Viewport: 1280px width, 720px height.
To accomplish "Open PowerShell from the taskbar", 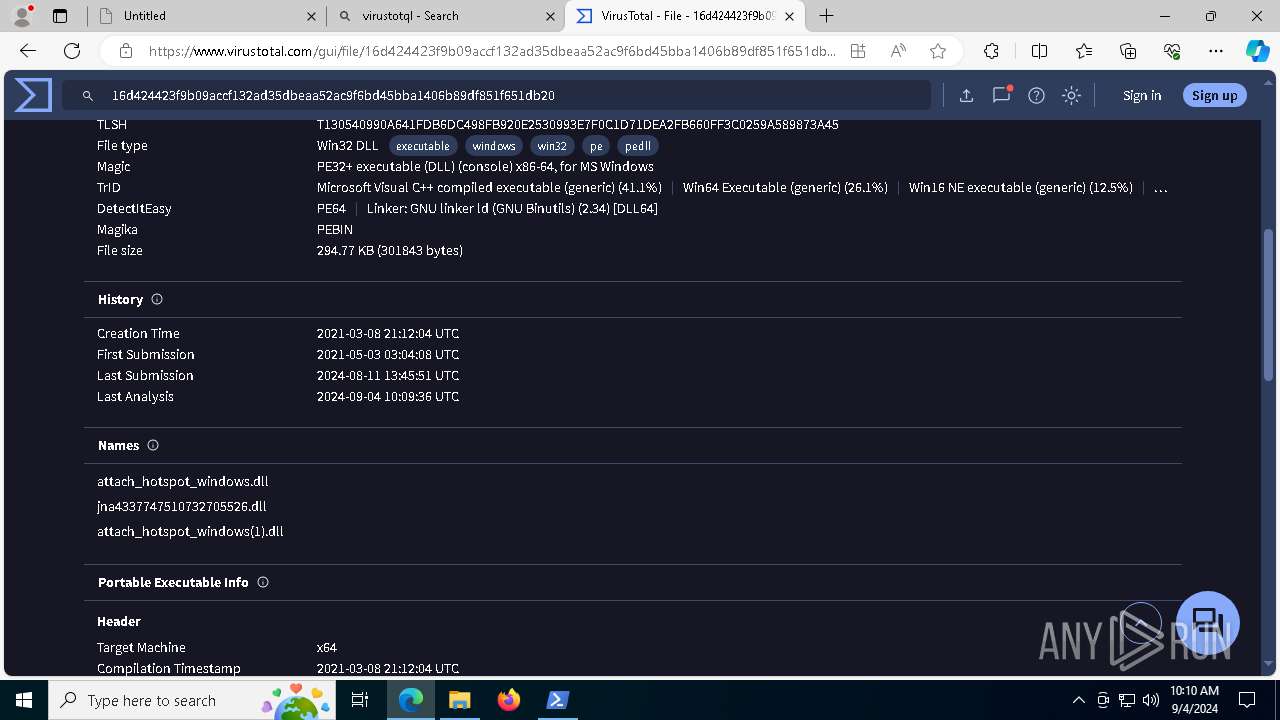I will pyautogui.click(x=558, y=700).
